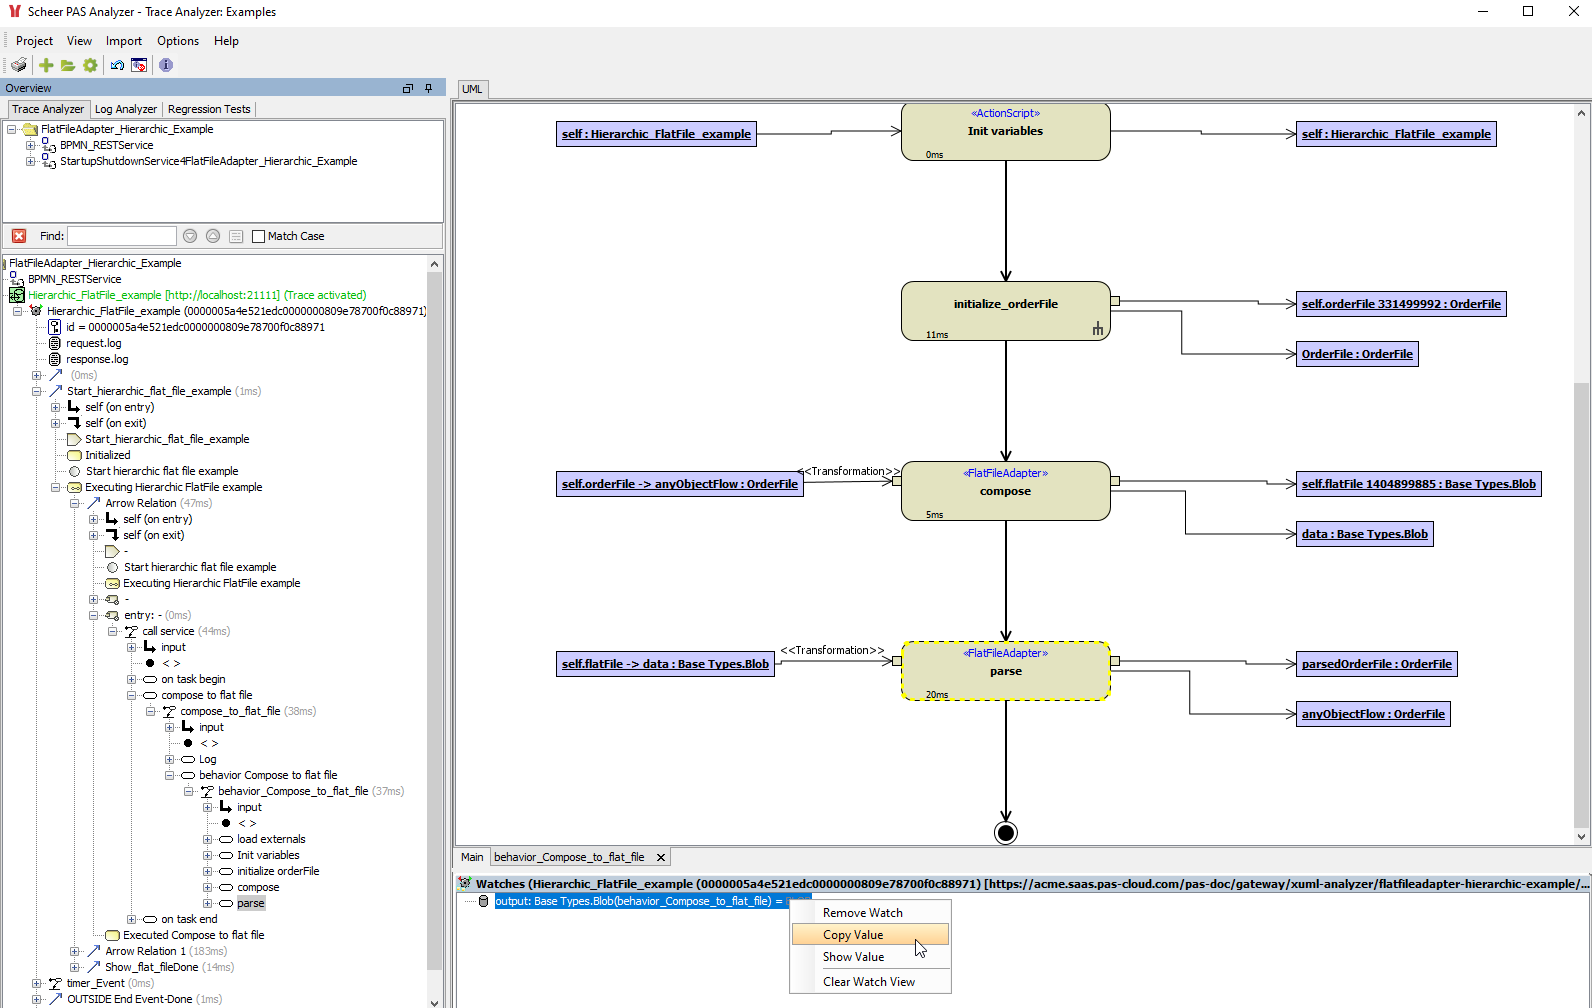
Task: Collapse the FlatFileAdapter_Hierarchic_Example root folder
Action: (x=12, y=129)
